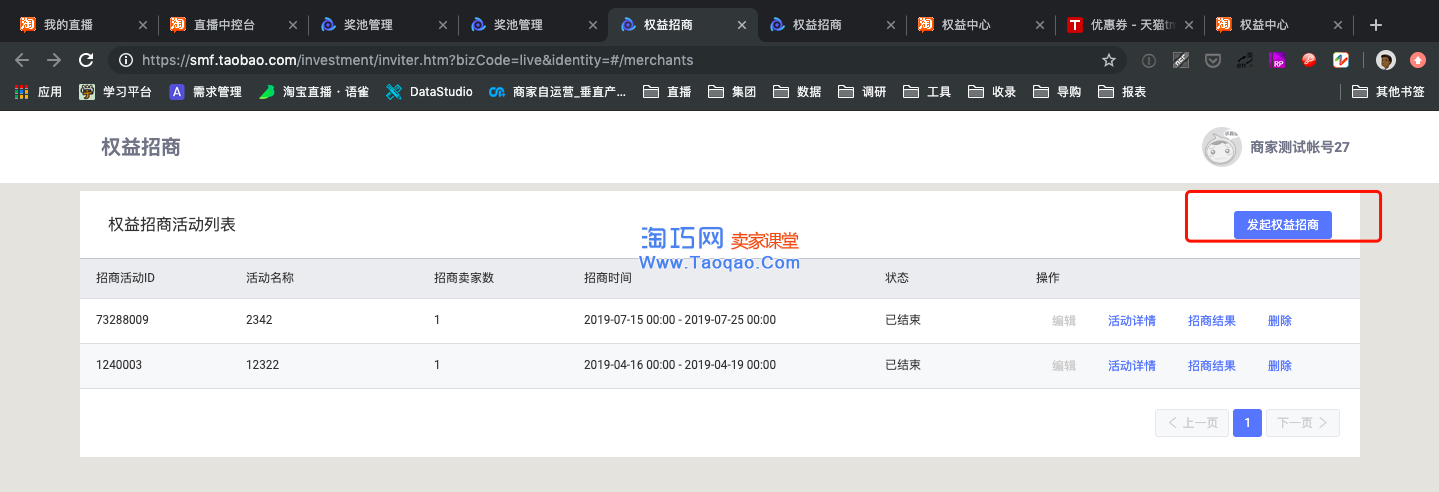This screenshot has height=492, width=1439.
Task: Click the red Chrome update arrow icon
Action: (x=1417, y=60)
